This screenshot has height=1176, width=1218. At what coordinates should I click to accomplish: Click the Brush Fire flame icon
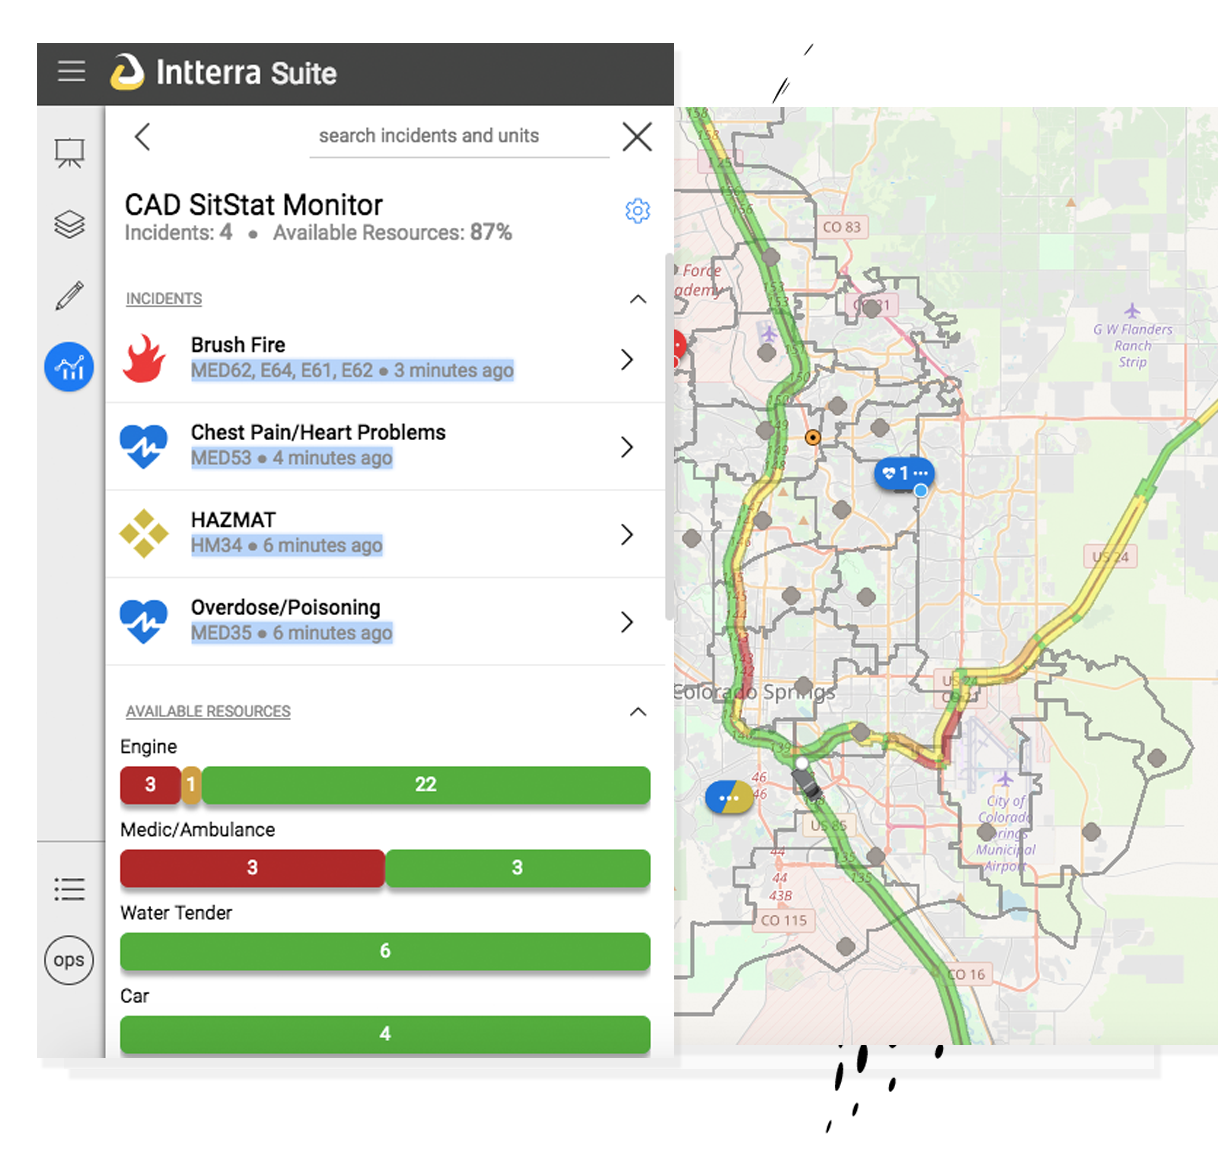pyautogui.click(x=144, y=358)
